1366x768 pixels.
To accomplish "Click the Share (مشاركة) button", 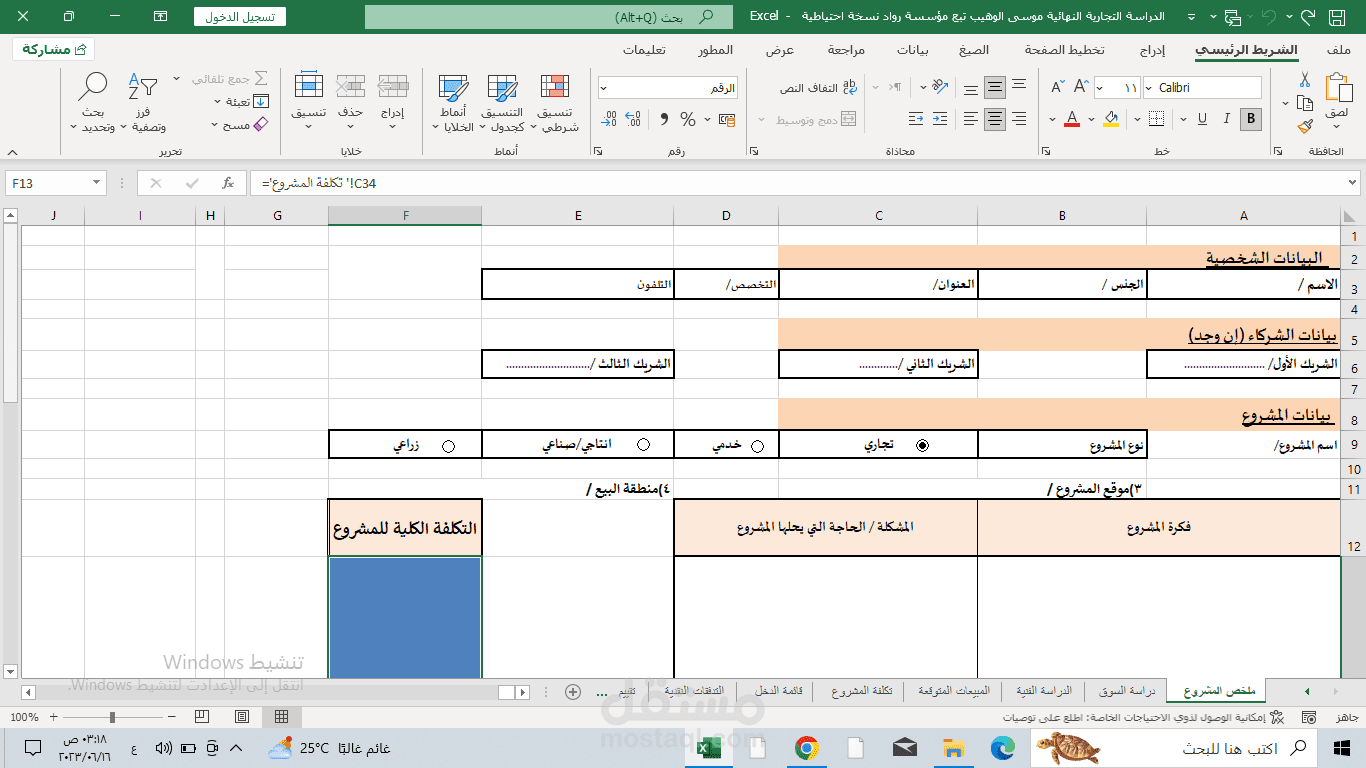I will click(54, 49).
